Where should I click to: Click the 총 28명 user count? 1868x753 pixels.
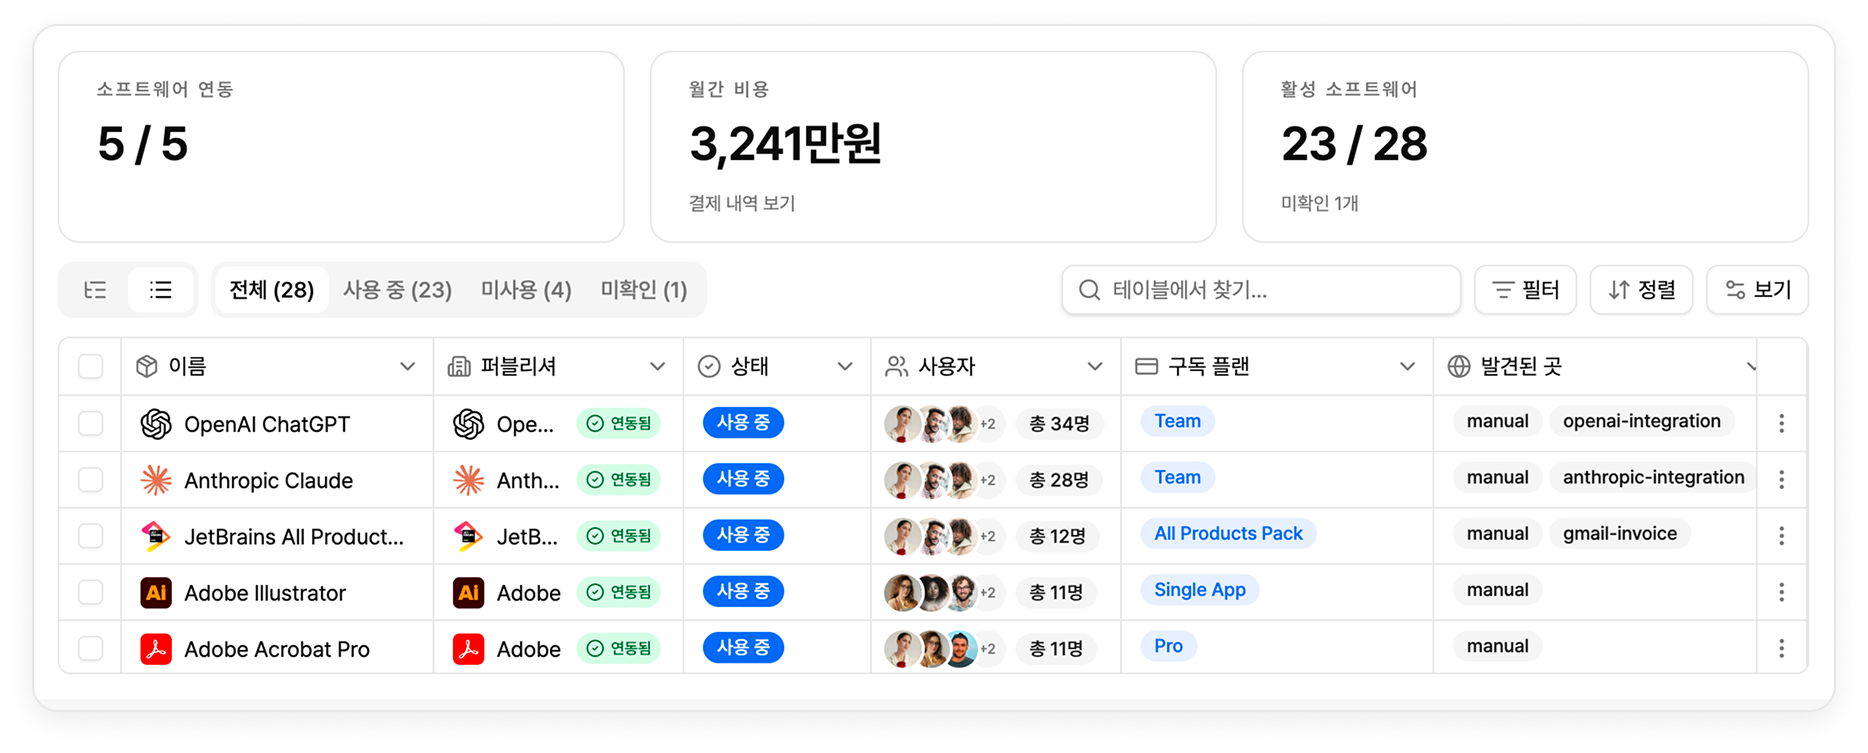1060,480
